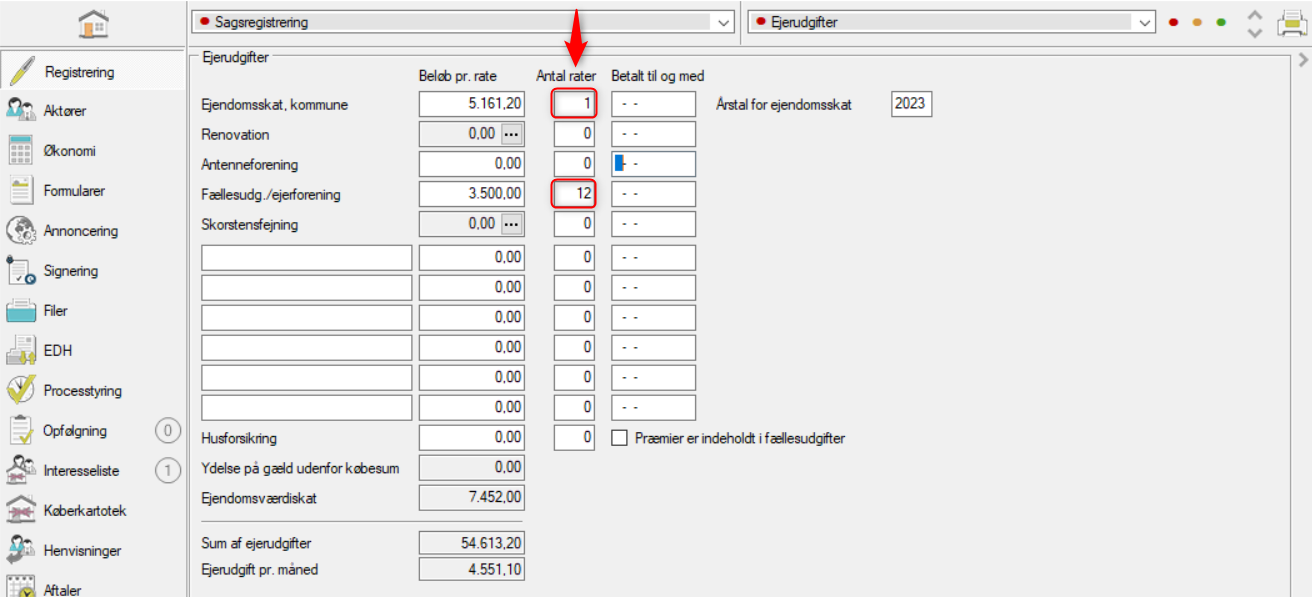Select the Annoncering menu item
Screen dimensions: 1312x597
click(81, 231)
